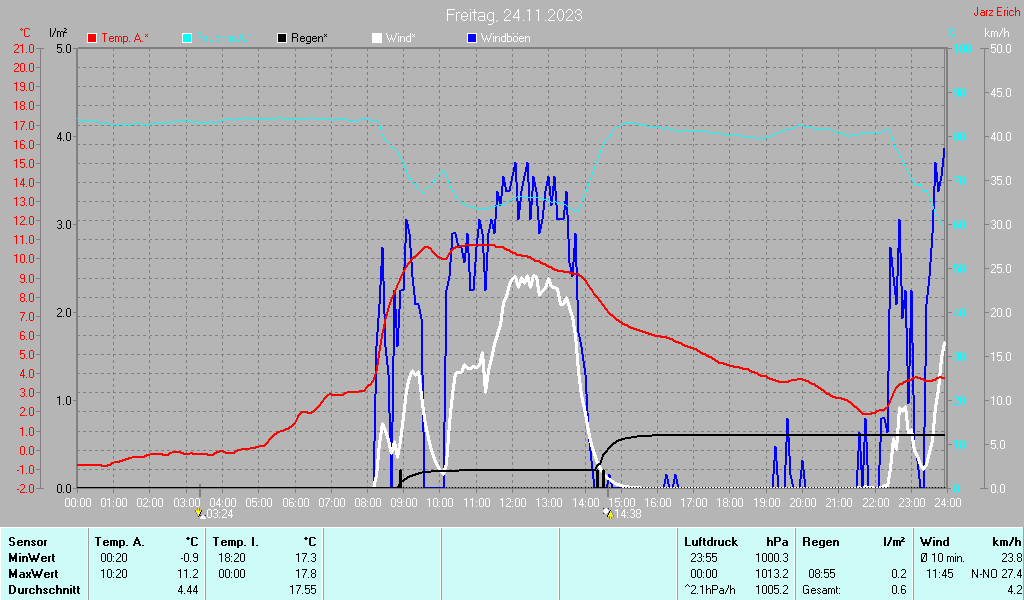This screenshot has height=600, width=1024.
Task: Click the Wind km/h table header
Action: pyautogui.click(x=970, y=542)
